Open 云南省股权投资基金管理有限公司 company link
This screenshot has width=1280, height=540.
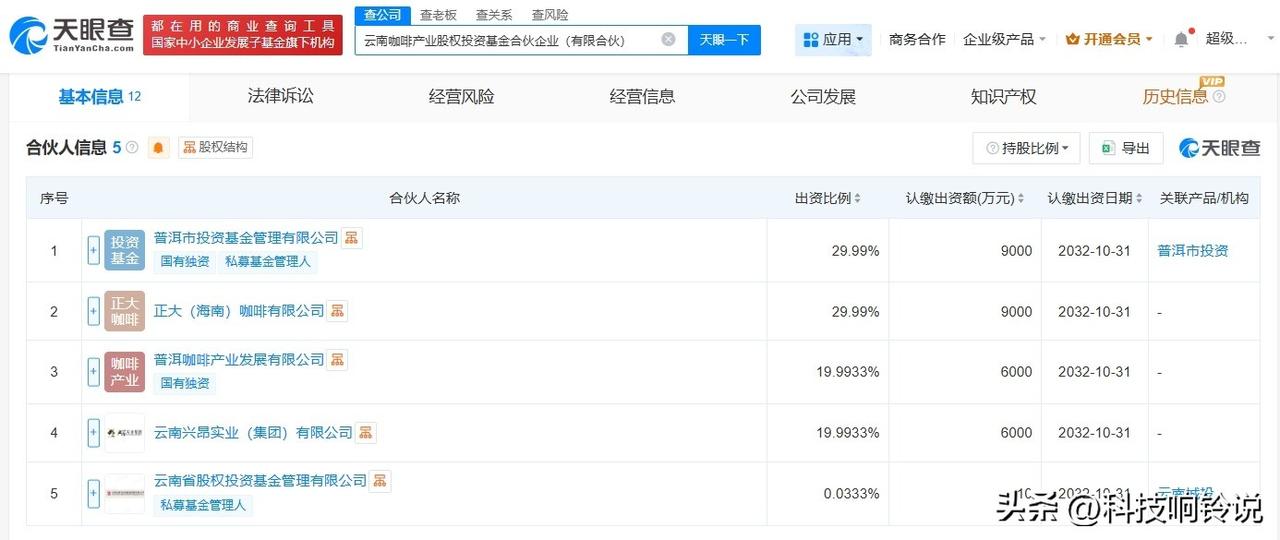(260, 481)
